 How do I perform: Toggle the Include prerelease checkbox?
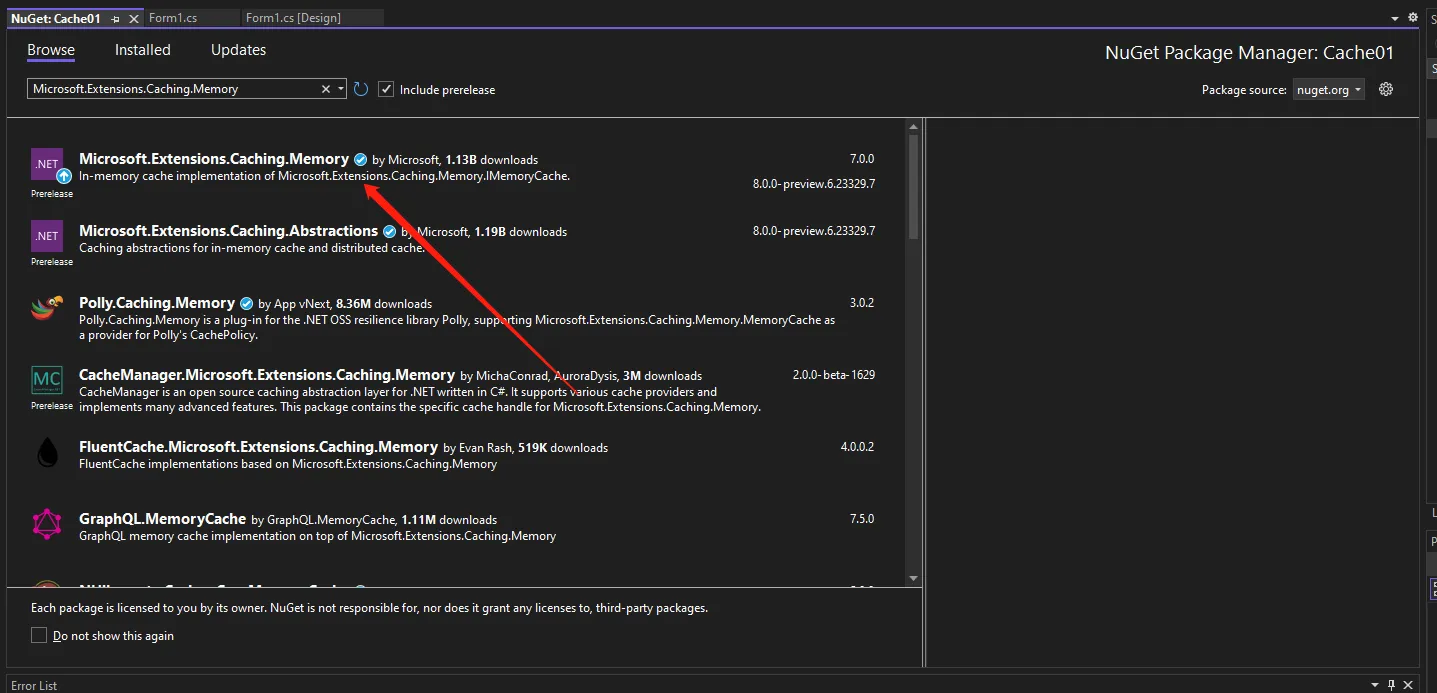(x=386, y=89)
